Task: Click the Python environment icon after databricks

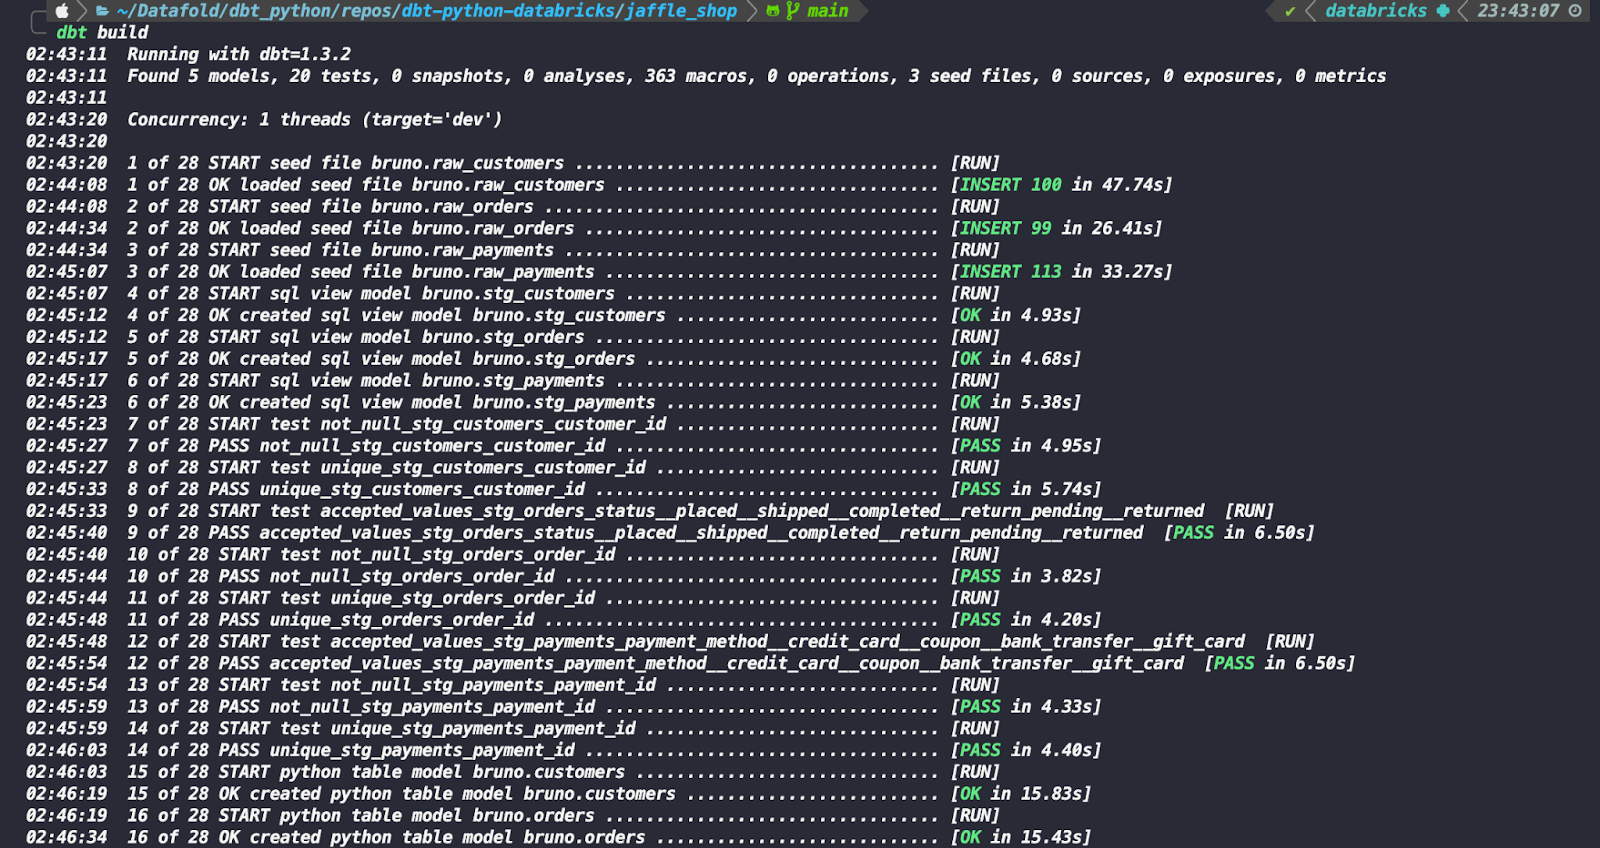Action: tap(1443, 11)
